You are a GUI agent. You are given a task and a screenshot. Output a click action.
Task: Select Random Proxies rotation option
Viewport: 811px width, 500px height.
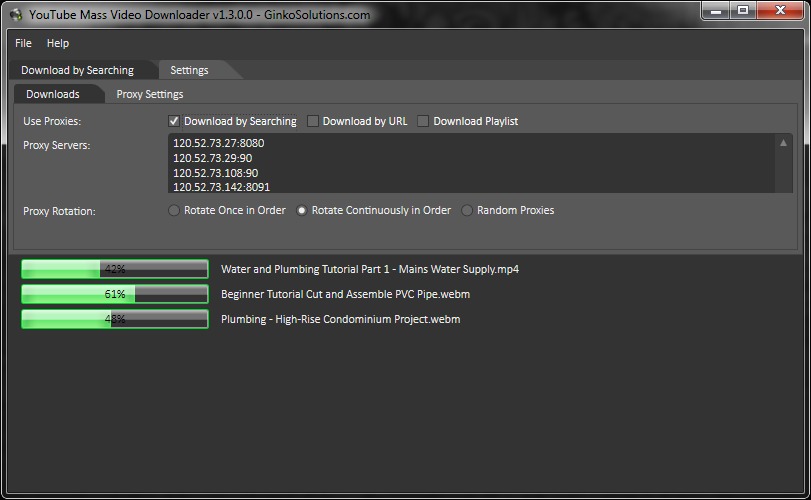click(x=467, y=210)
